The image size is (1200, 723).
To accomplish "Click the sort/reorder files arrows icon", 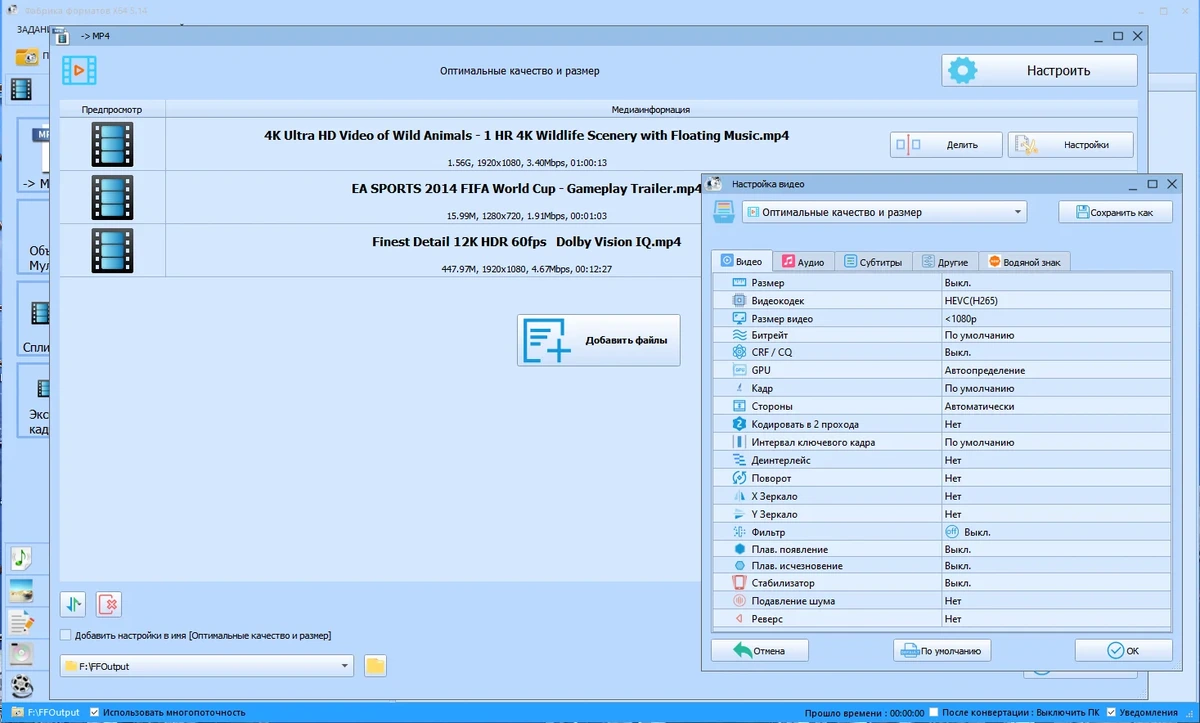I will (x=73, y=603).
